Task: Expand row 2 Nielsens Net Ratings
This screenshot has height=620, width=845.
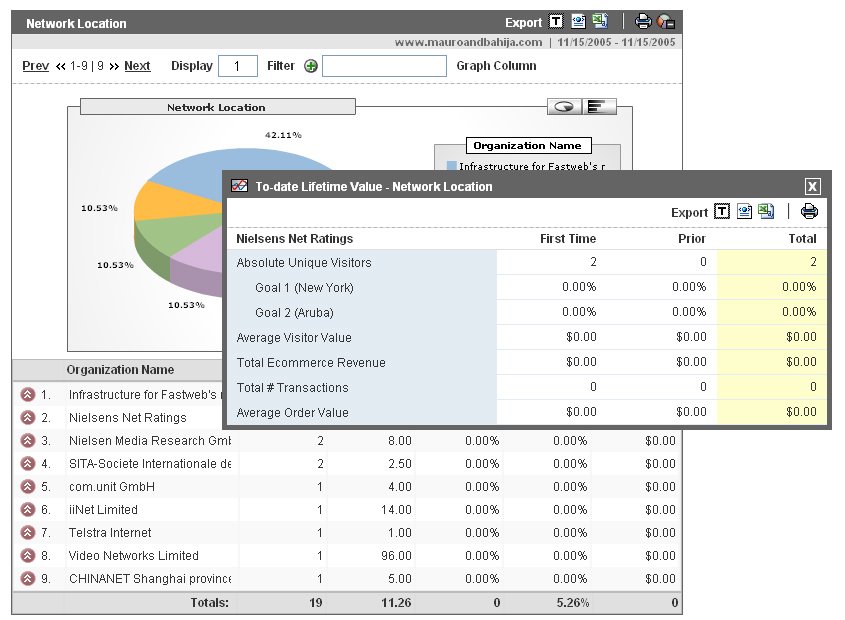Action: coord(27,418)
